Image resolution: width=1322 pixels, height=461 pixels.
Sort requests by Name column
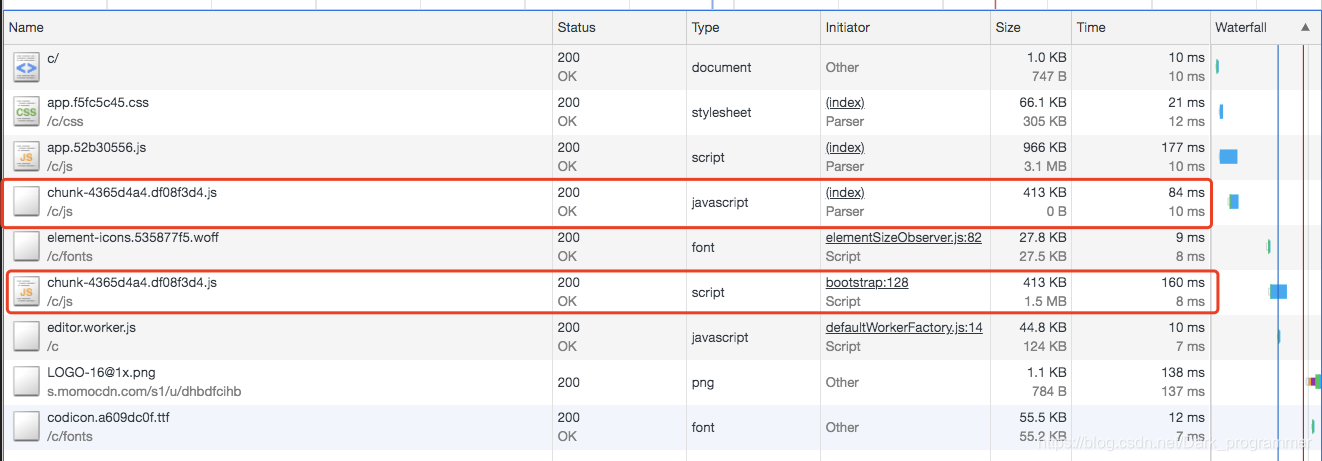tap(277, 28)
